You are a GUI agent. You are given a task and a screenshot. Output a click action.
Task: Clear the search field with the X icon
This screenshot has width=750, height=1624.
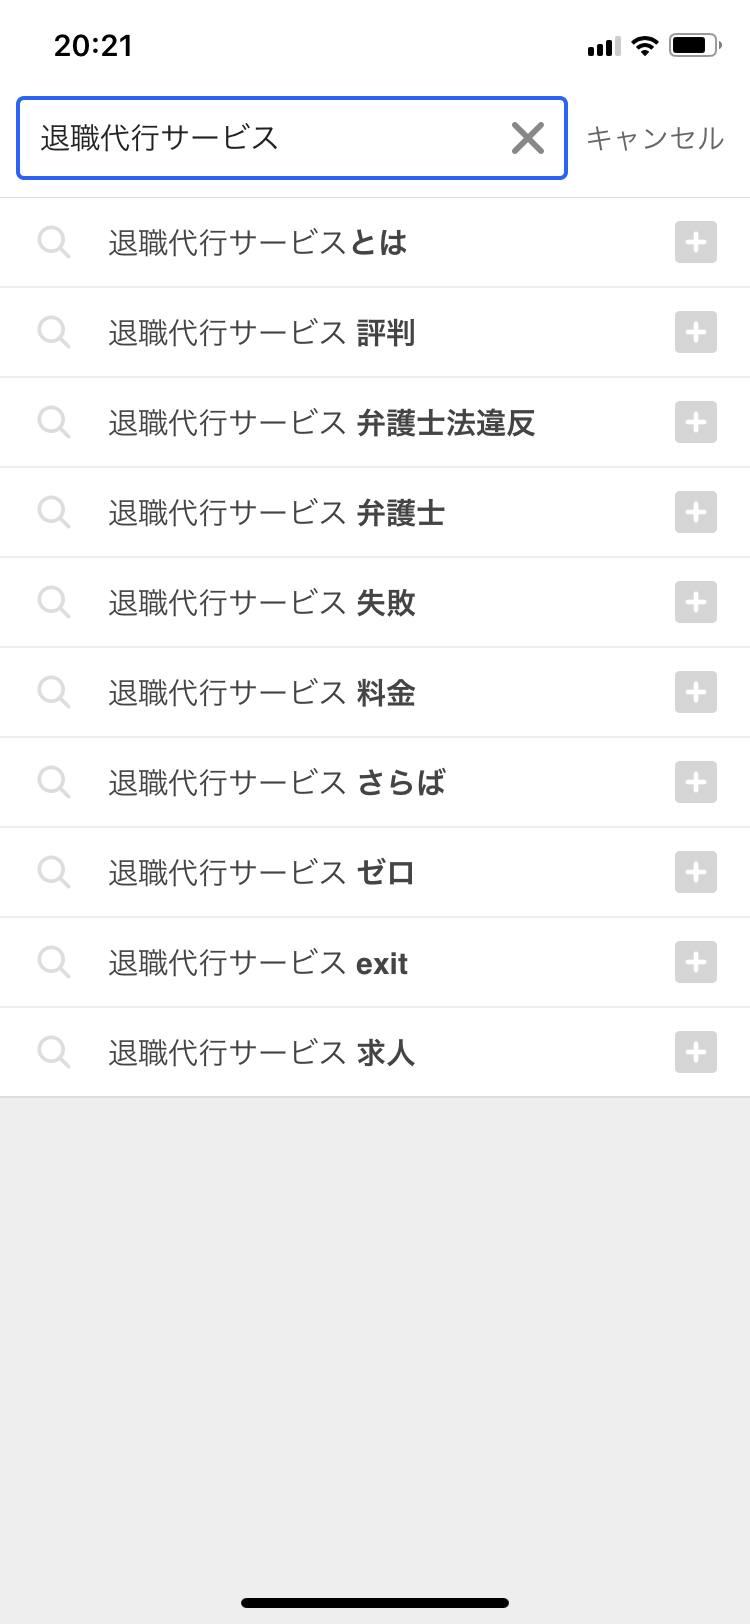[527, 138]
